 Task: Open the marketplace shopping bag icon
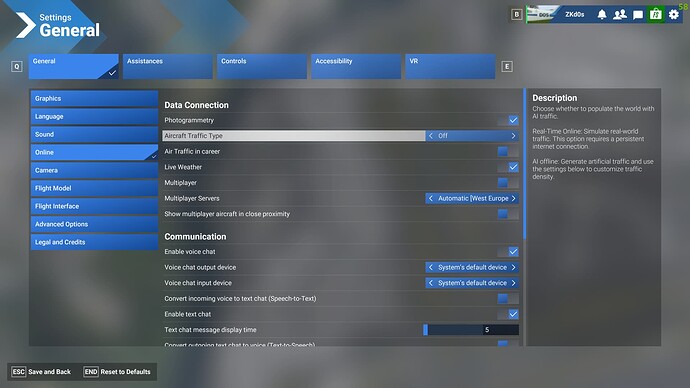point(656,15)
